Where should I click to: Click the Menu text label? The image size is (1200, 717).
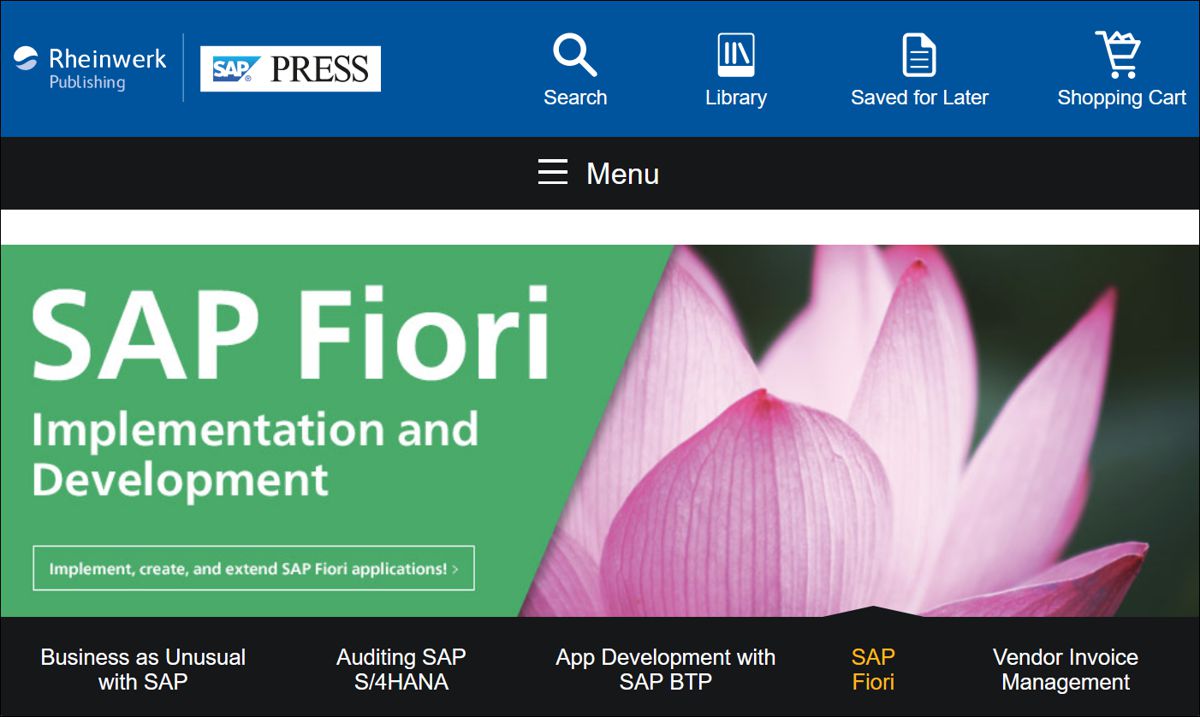[622, 174]
